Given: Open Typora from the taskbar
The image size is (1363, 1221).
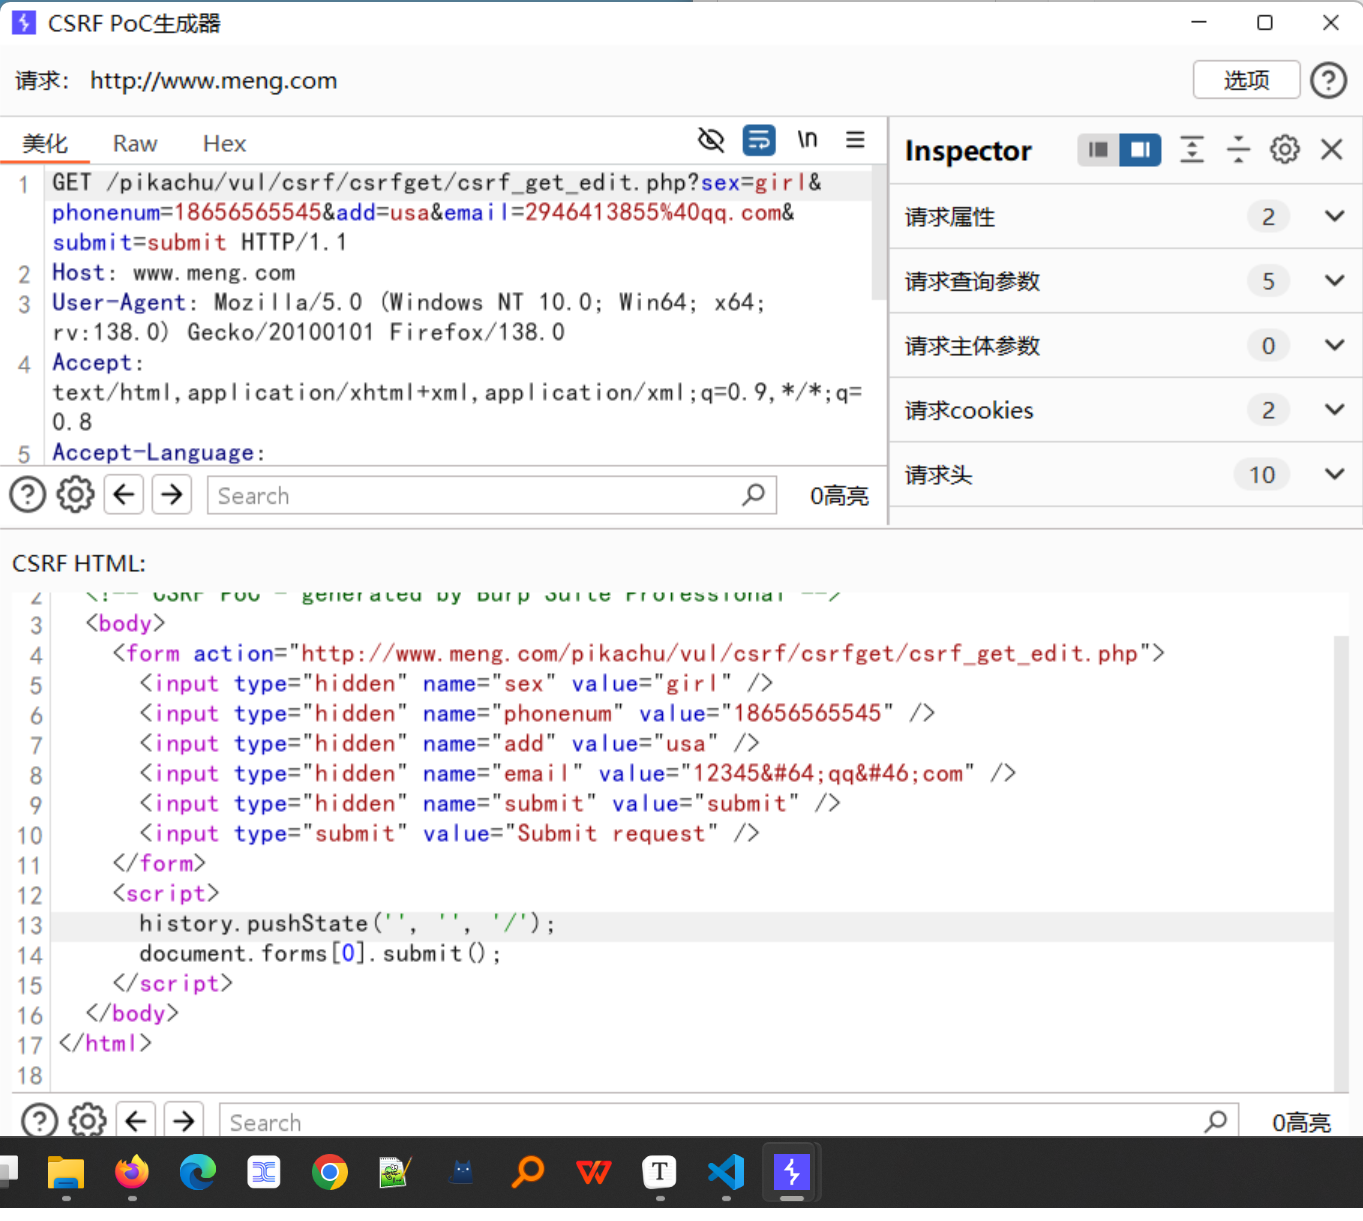Looking at the screenshot, I should (x=660, y=1172).
